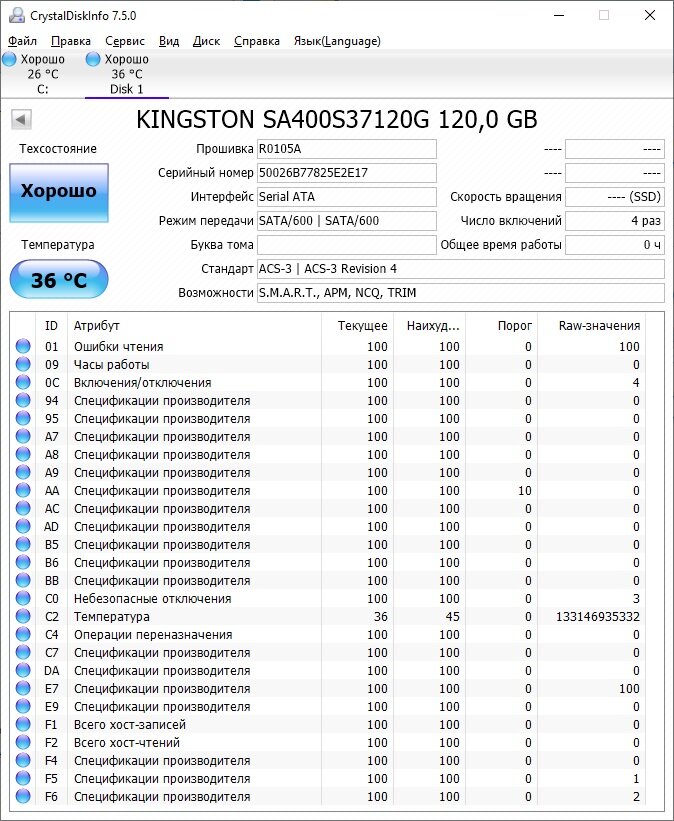Click the status icon of row AA
Image resolution: width=674 pixels, height=821 pixels.
(23, 490)
